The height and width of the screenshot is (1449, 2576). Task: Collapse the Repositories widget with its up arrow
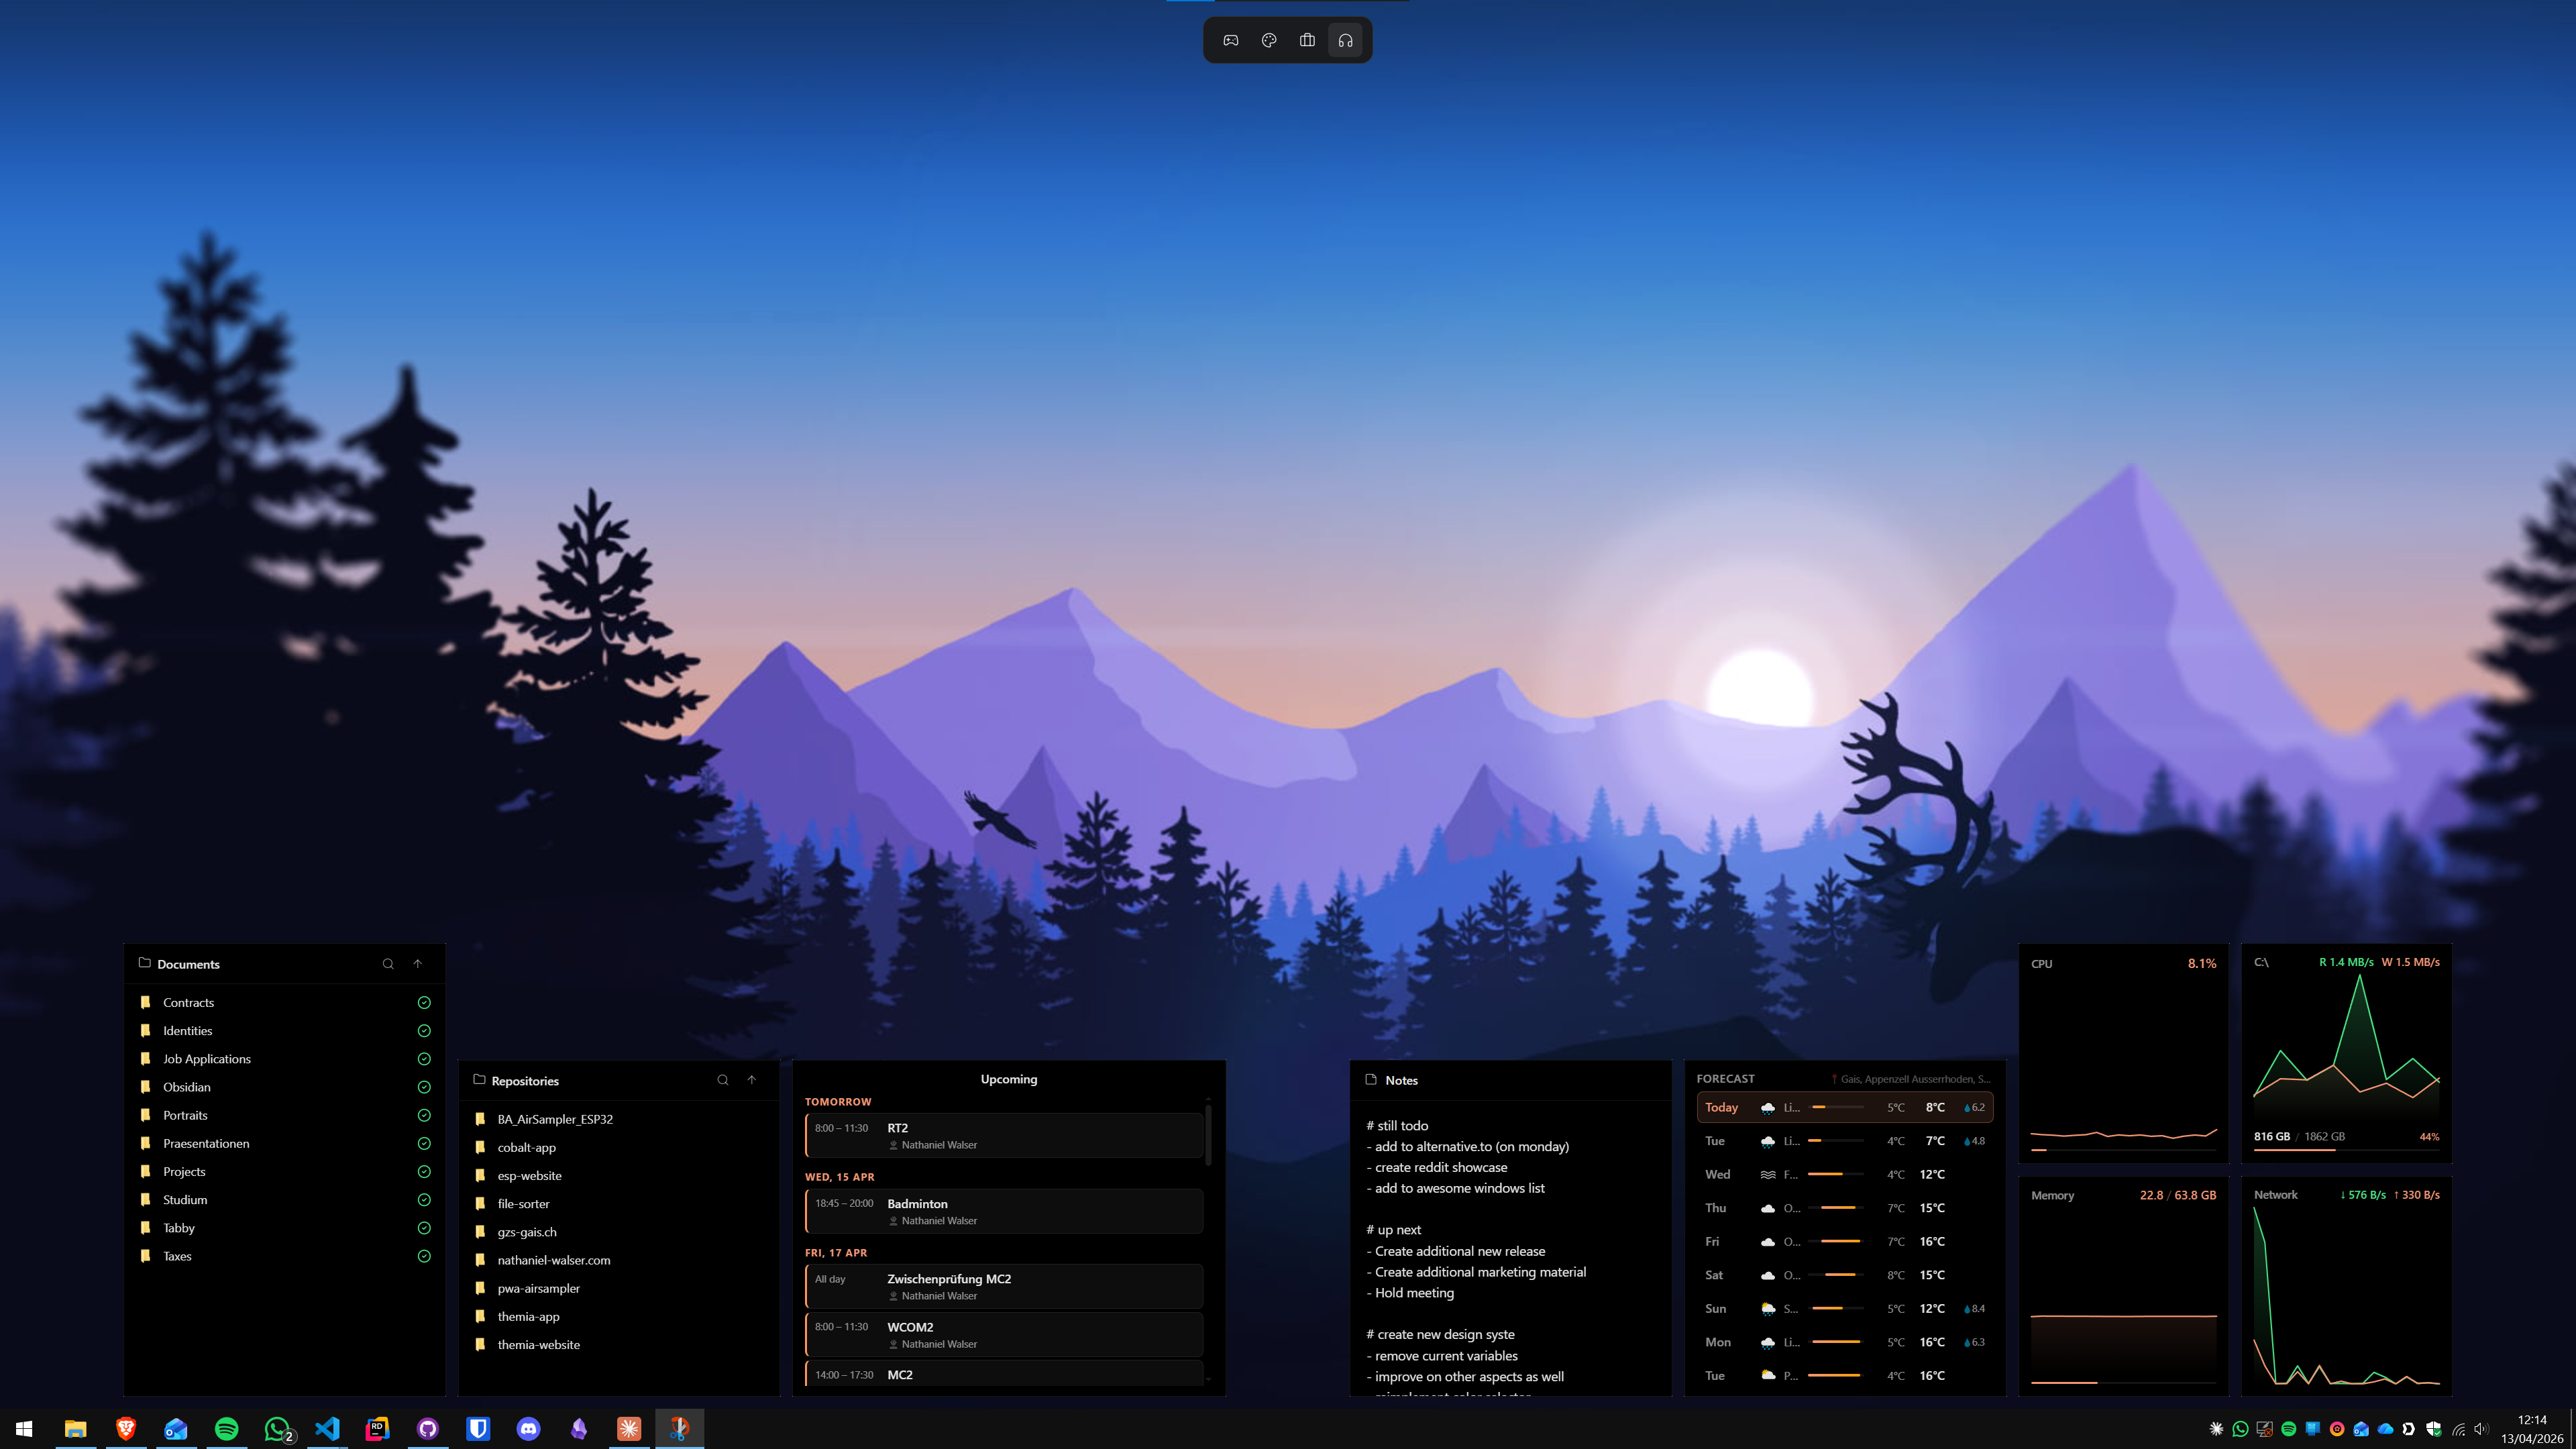click(x=751, y=1081)
